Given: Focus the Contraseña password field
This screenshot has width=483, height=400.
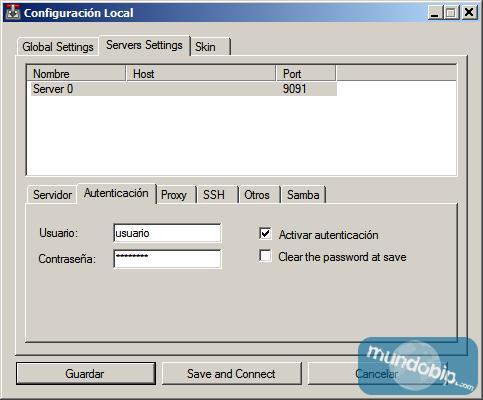Looking at the screenshot, I should click(x=167, y=259).
